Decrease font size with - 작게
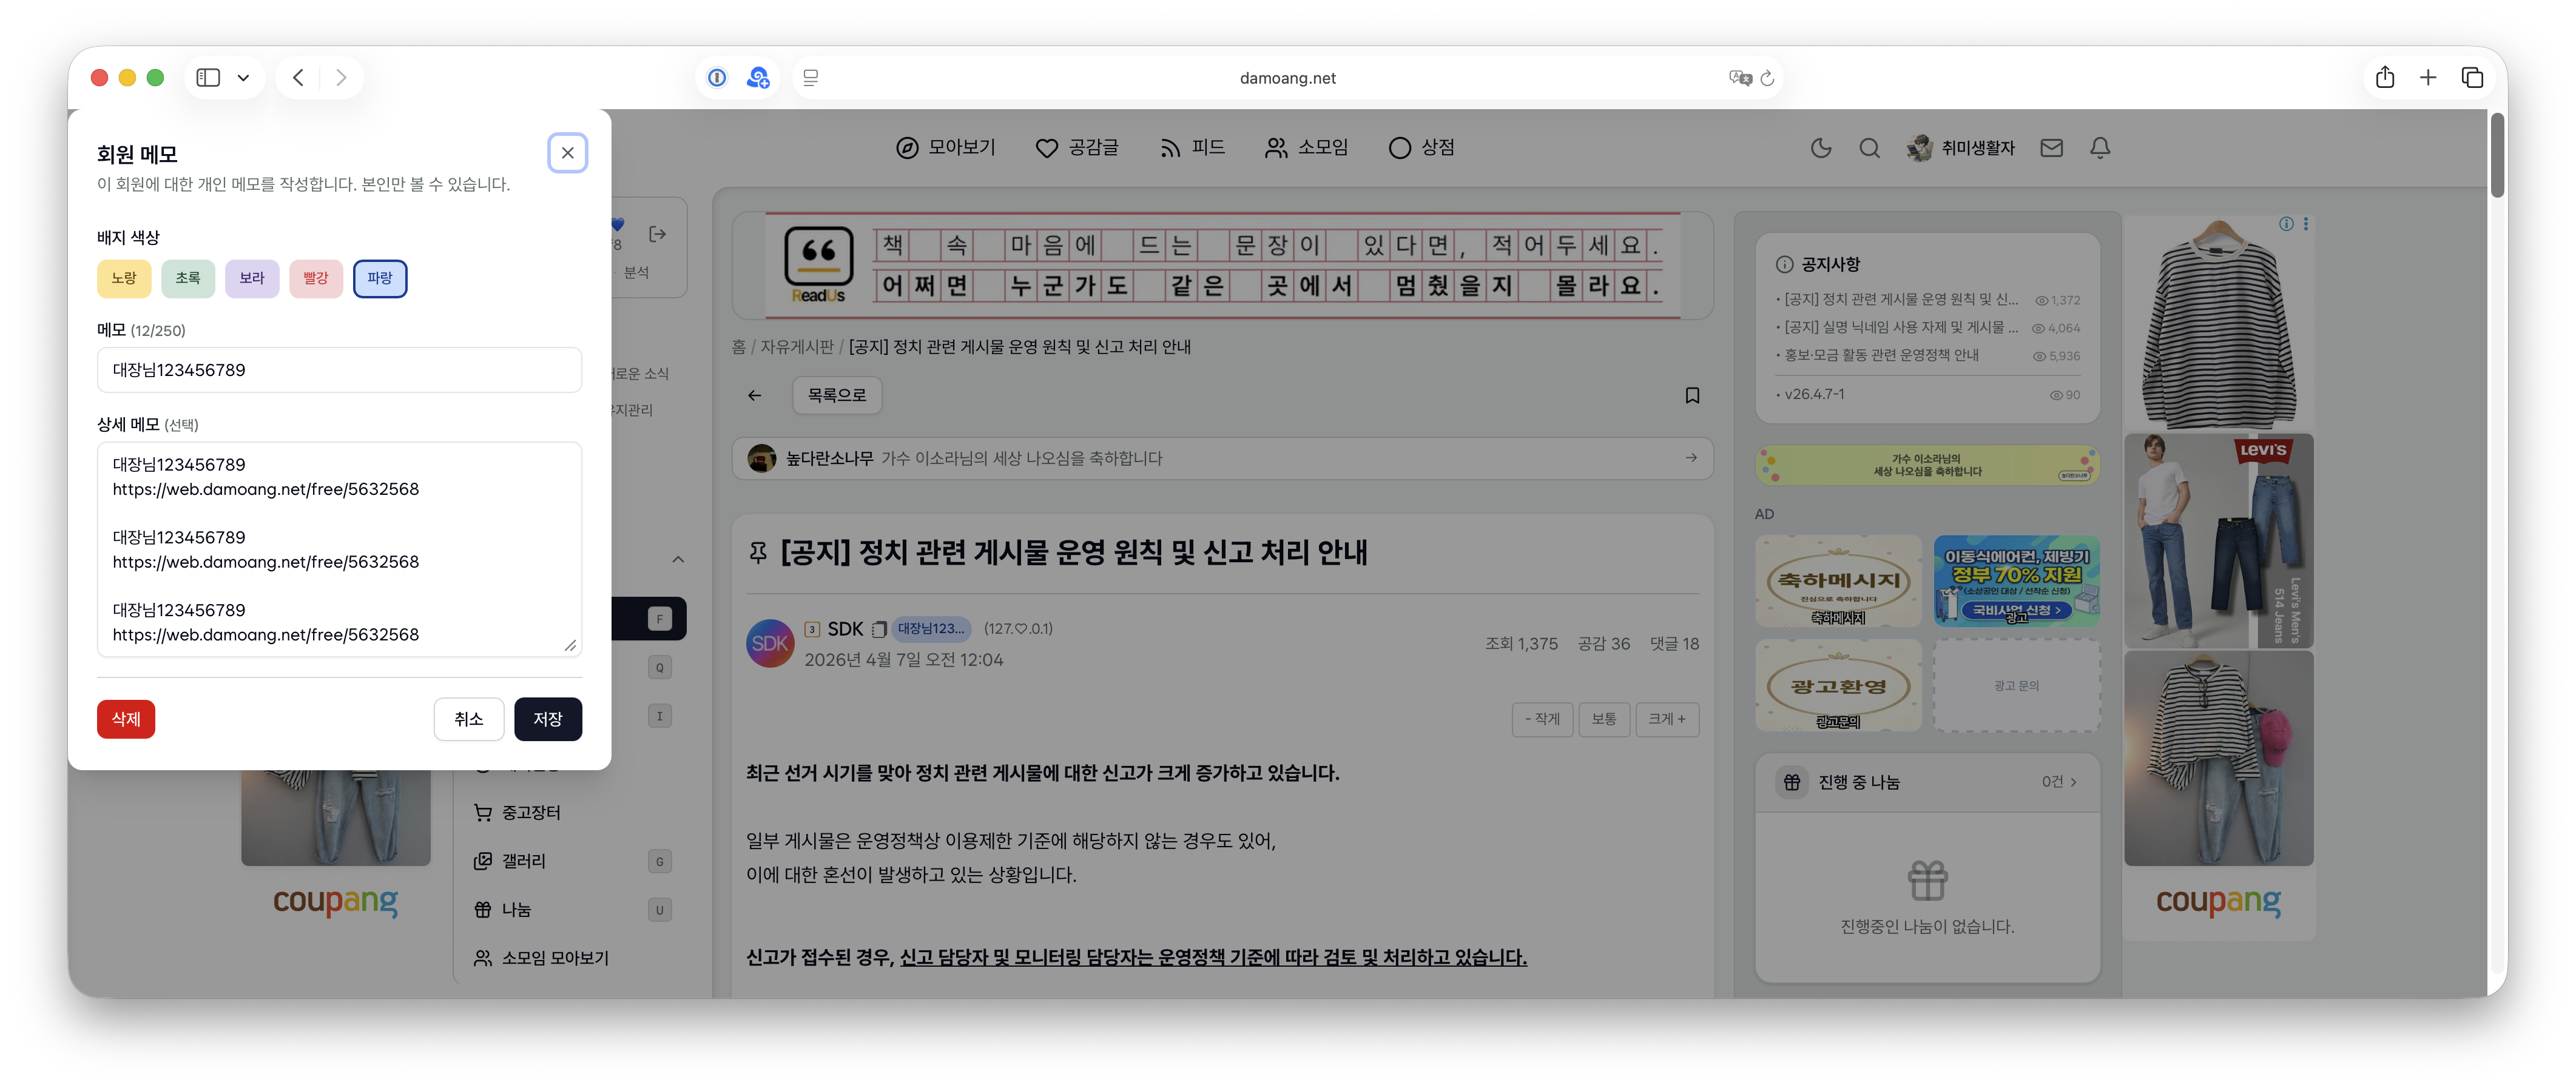This screenshot has height=1088, width=2576. click(x=1541, y=719)
